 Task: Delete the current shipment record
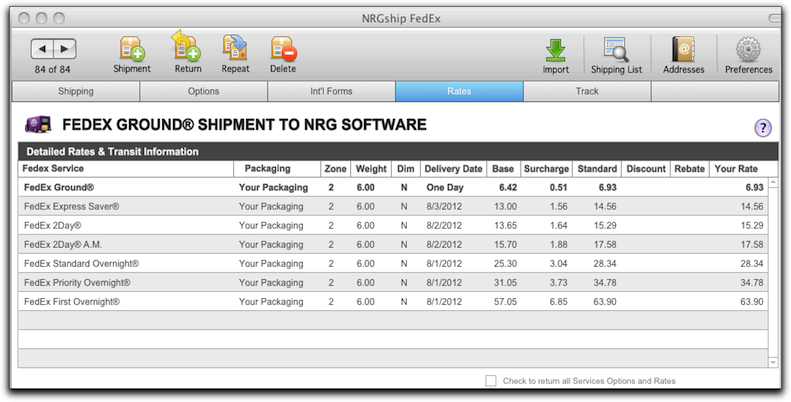pyautogui.click(x=283, y=49)
